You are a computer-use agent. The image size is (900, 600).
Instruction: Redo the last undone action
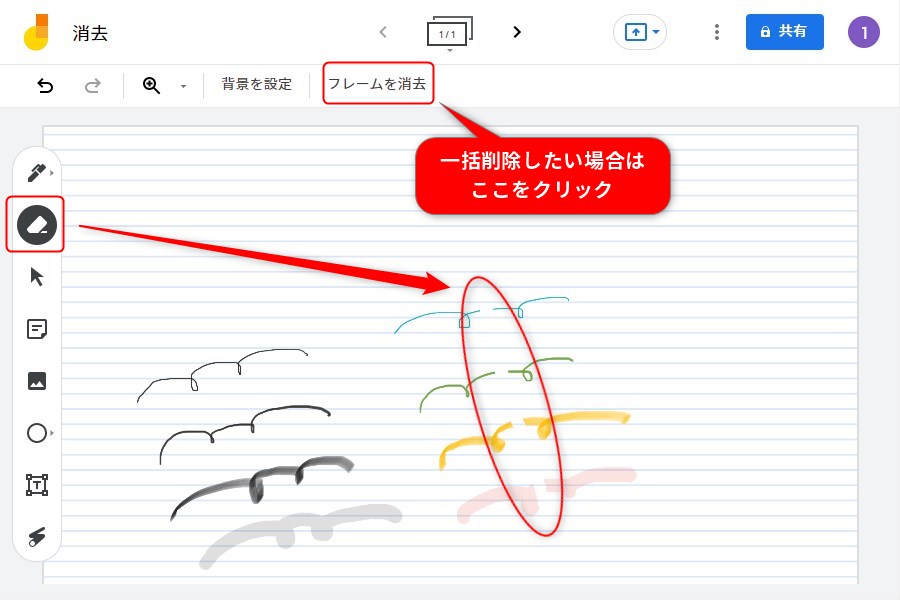click(92, 86)
